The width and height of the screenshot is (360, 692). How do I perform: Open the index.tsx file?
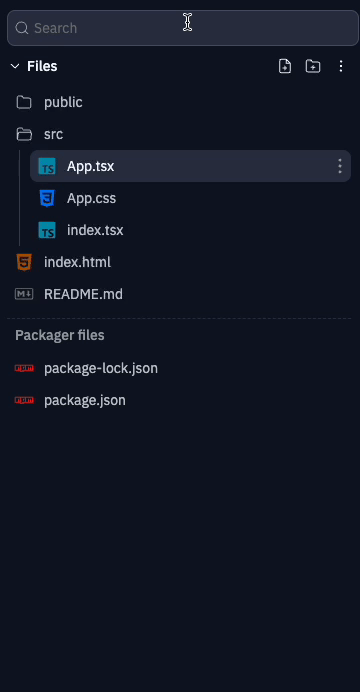click(x=191, y=230)
